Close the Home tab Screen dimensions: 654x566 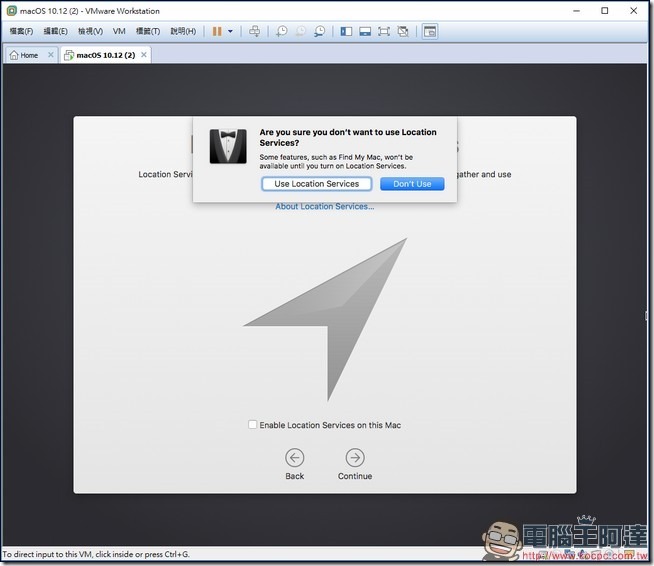(x=50, y=55)
